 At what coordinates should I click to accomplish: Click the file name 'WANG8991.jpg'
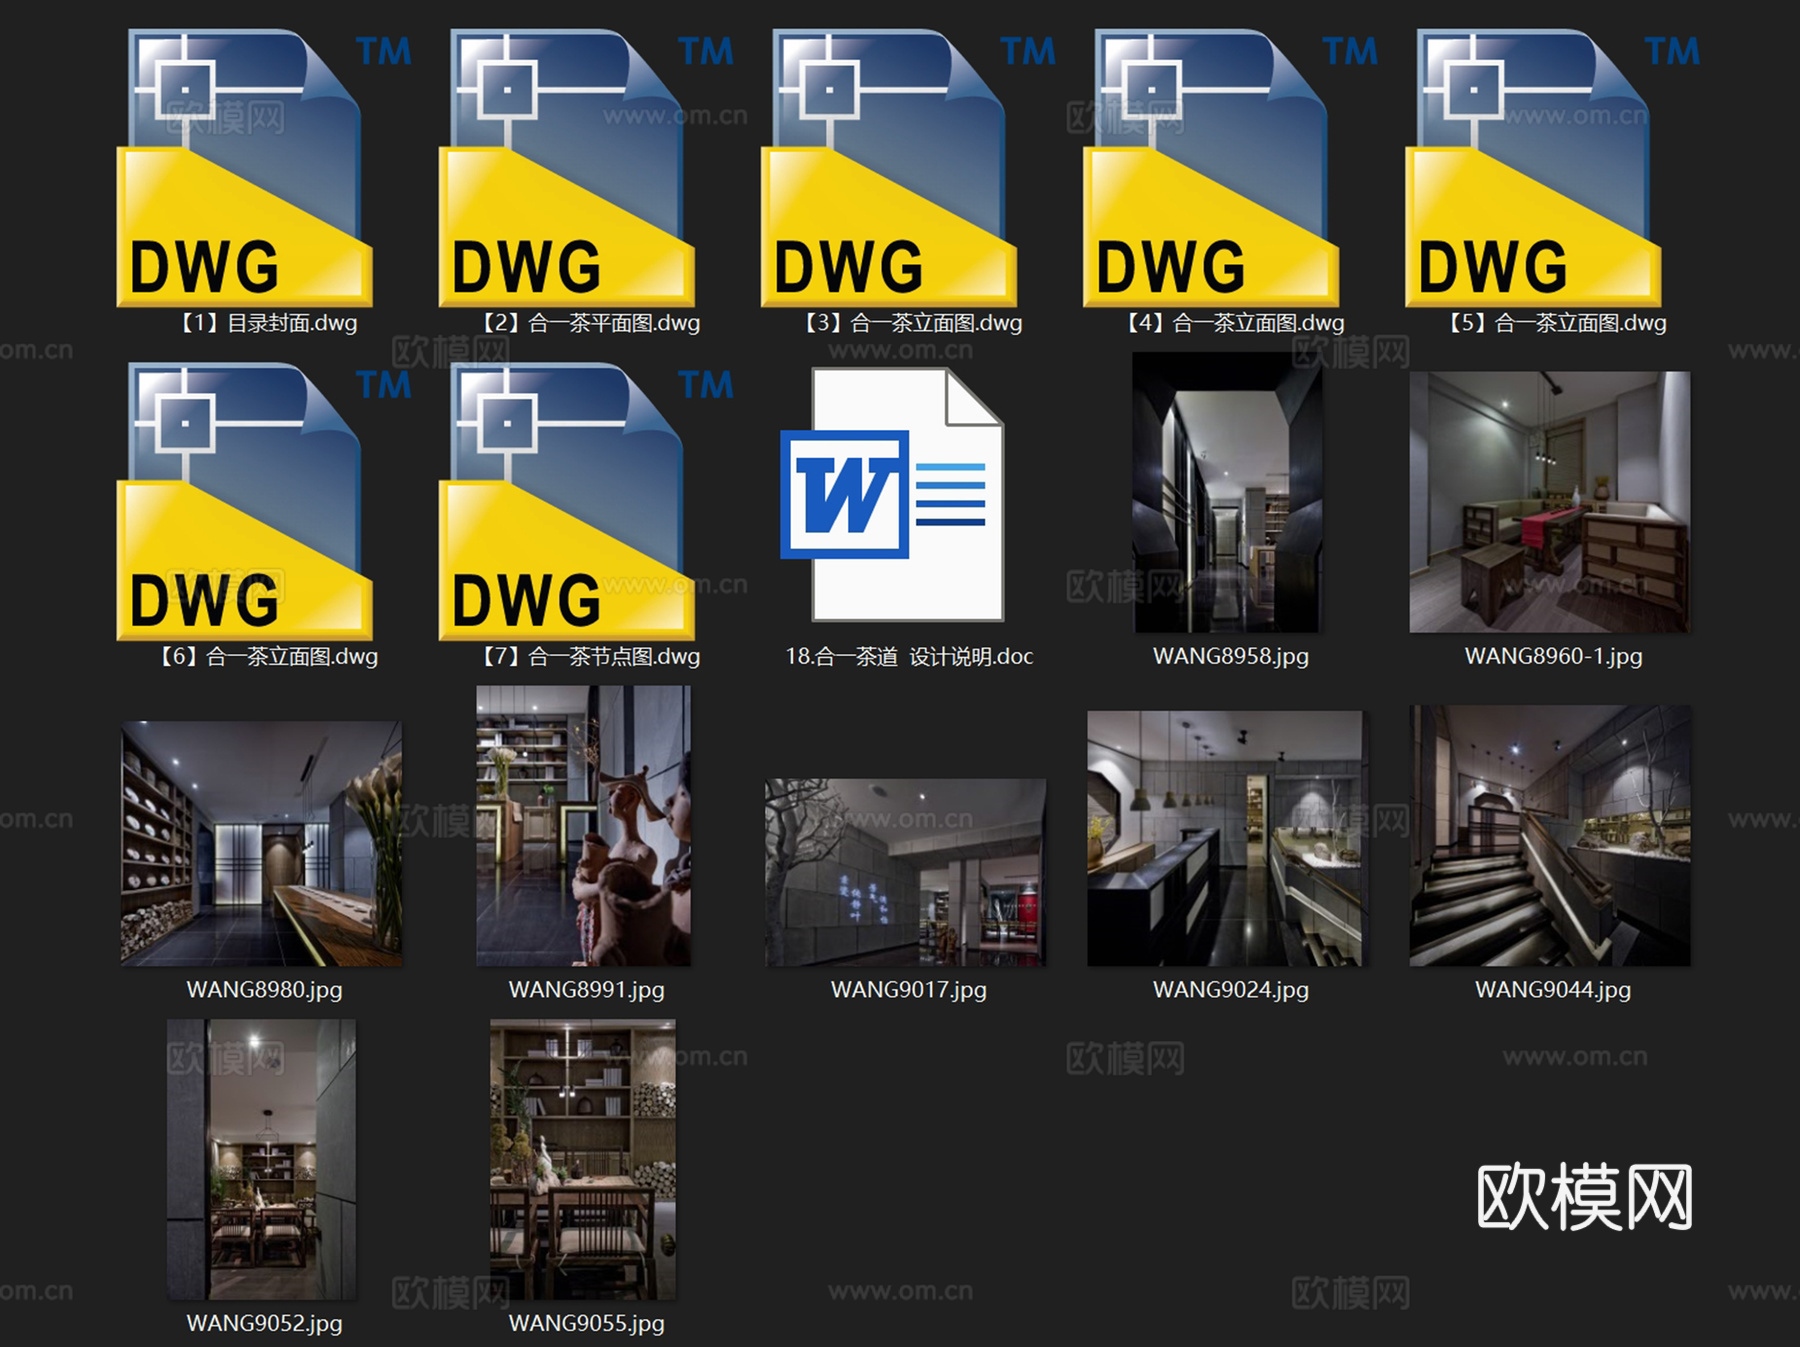[587, 990]
